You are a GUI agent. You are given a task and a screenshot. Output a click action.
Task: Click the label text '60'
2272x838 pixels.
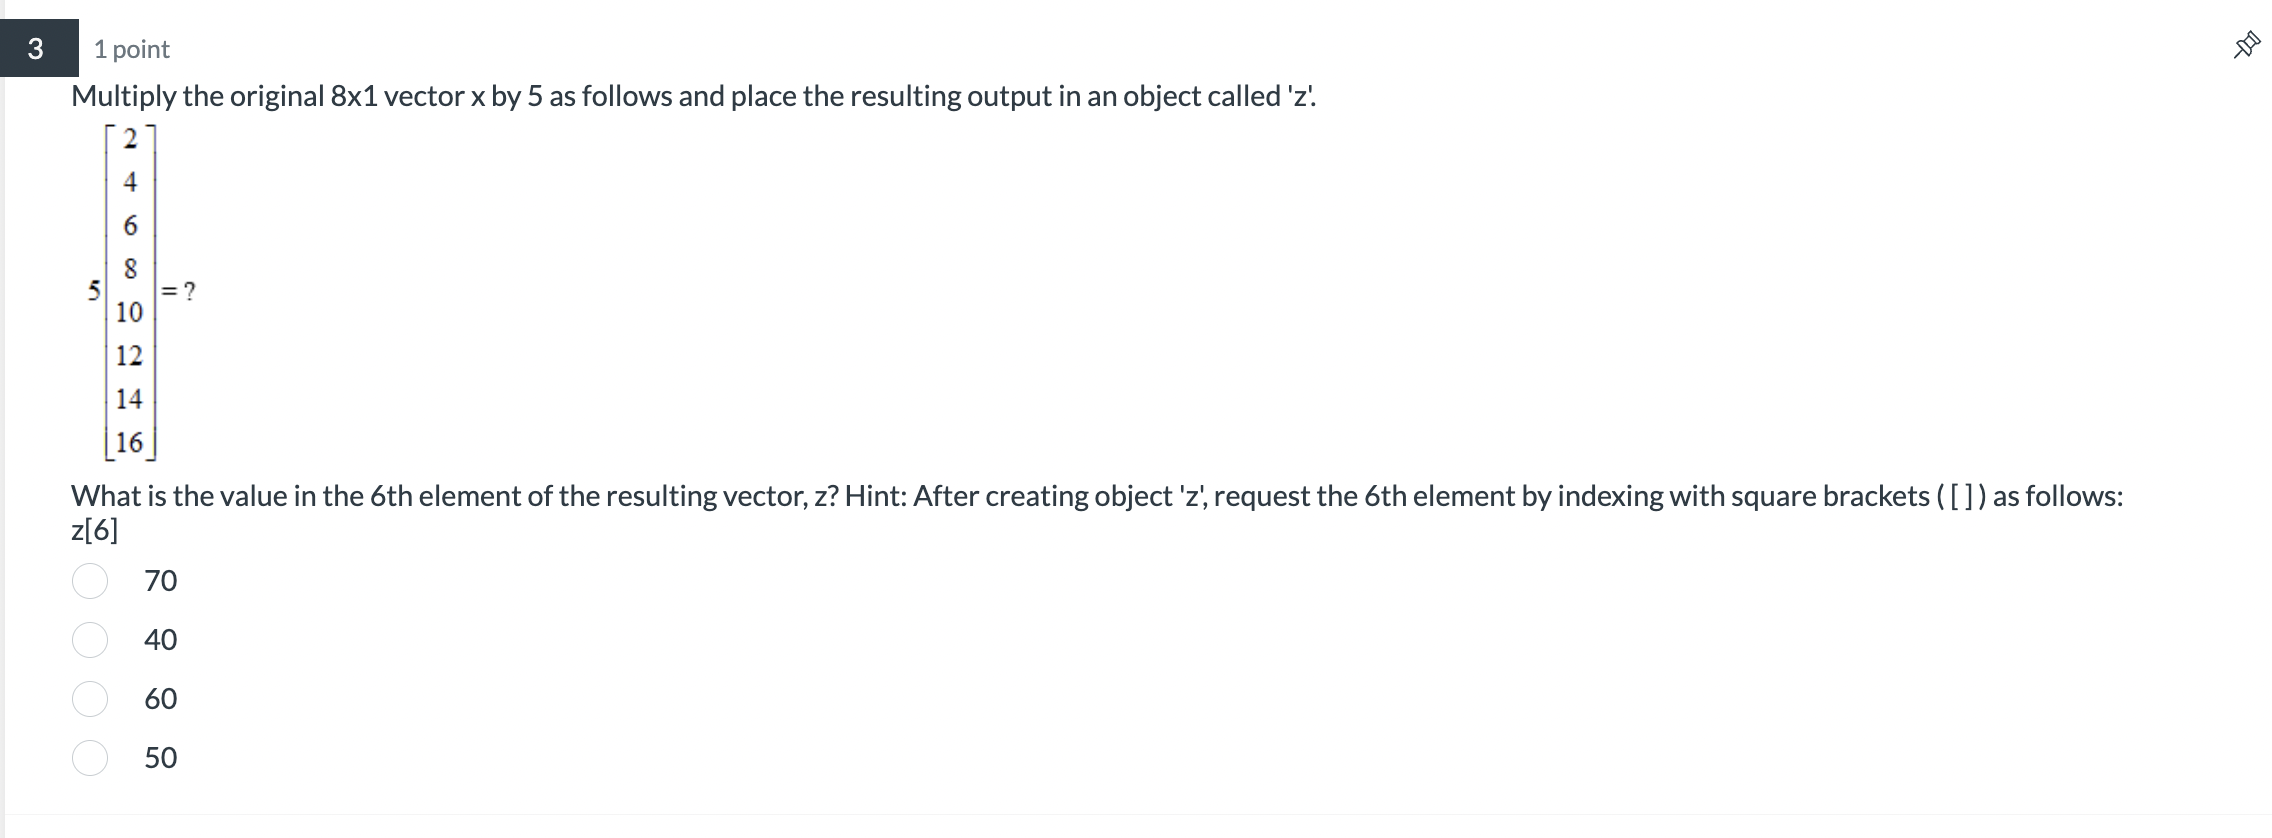click(162, 699)
